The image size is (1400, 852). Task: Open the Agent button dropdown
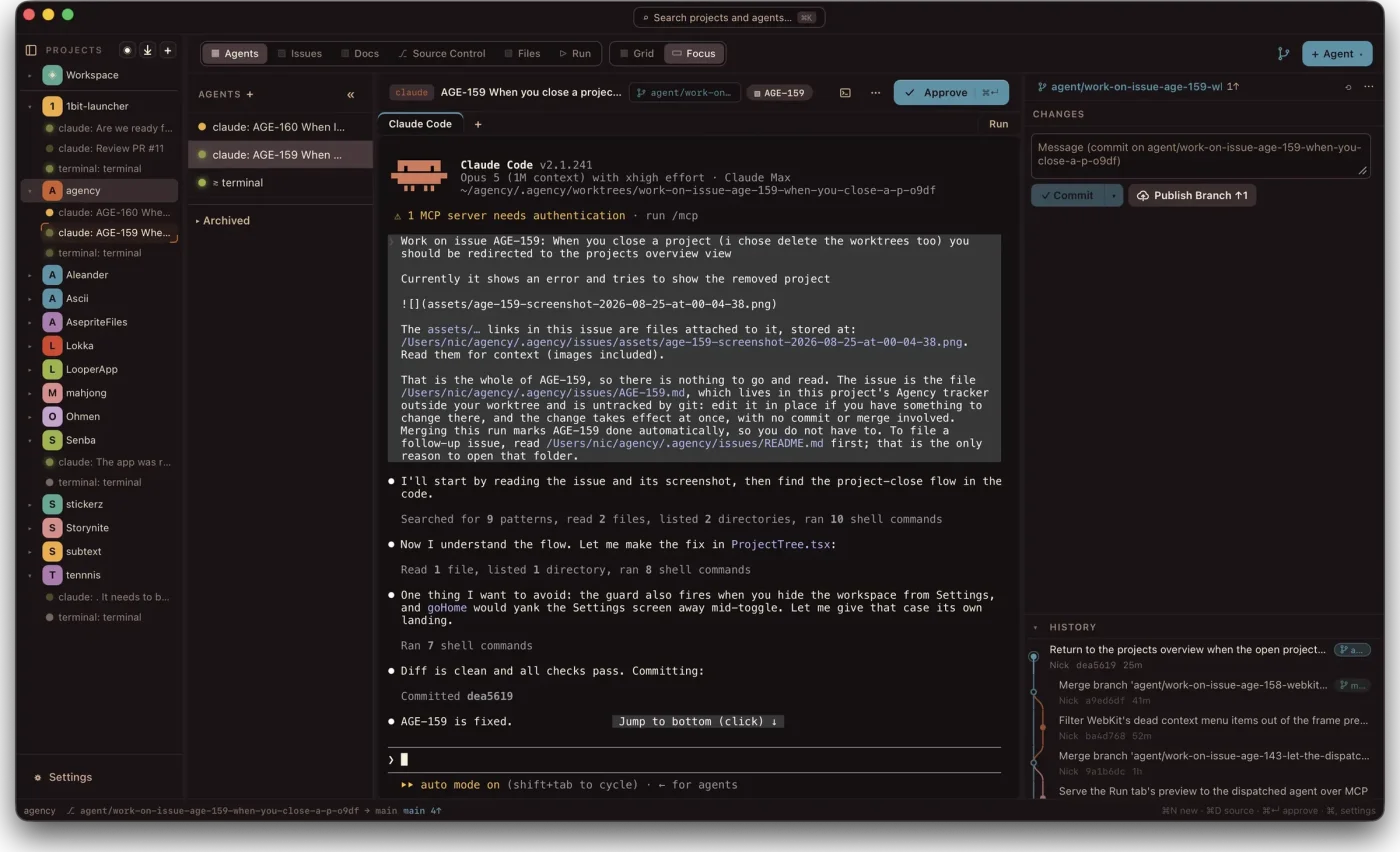click(1361, 54)
